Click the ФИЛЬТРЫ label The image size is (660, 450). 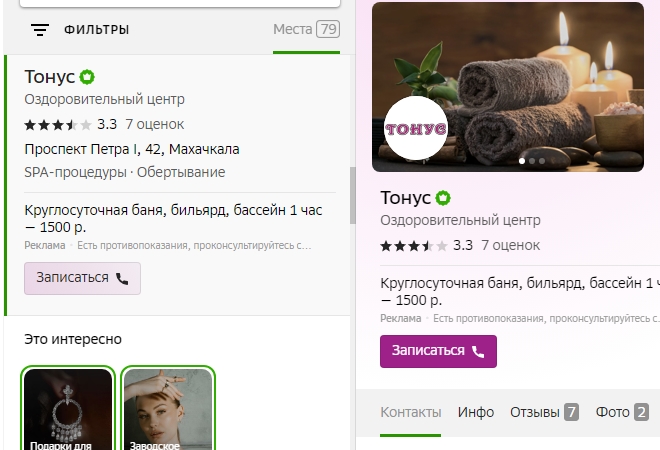(97, 30)
